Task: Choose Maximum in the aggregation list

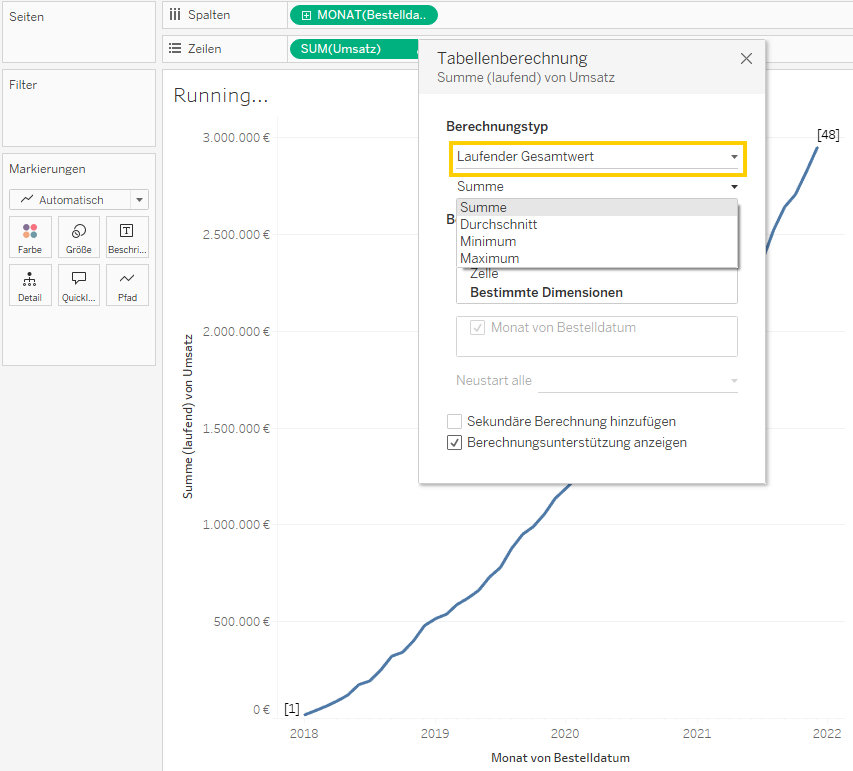Action: 489,258
